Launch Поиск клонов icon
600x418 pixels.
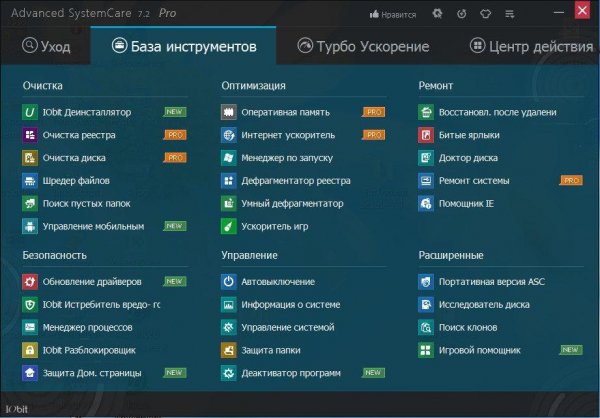click(x=426, y=327)
